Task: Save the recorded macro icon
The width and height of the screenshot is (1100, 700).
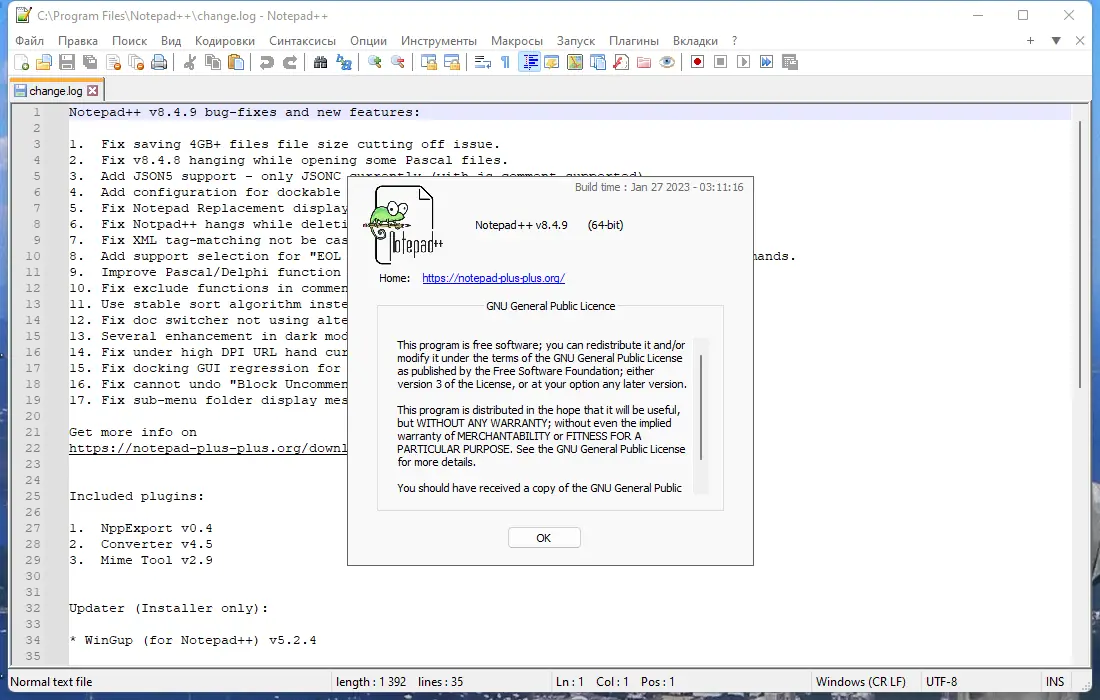Action: [x=790, y=62]
